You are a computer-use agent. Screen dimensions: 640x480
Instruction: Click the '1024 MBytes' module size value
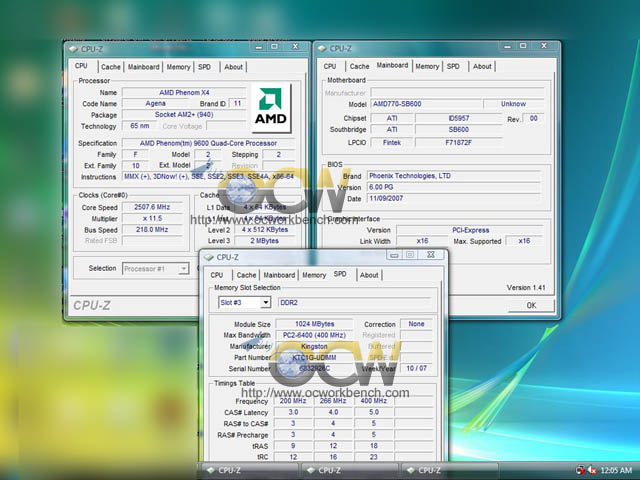coord(314,324)
